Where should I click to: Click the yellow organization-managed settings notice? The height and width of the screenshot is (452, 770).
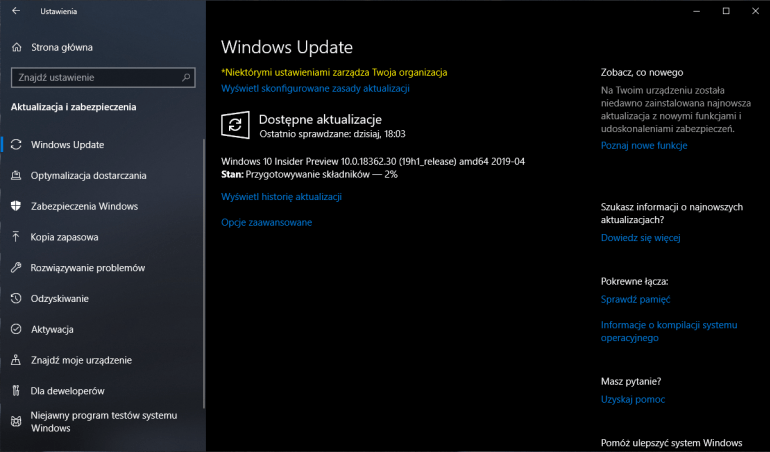click(334, 72)
